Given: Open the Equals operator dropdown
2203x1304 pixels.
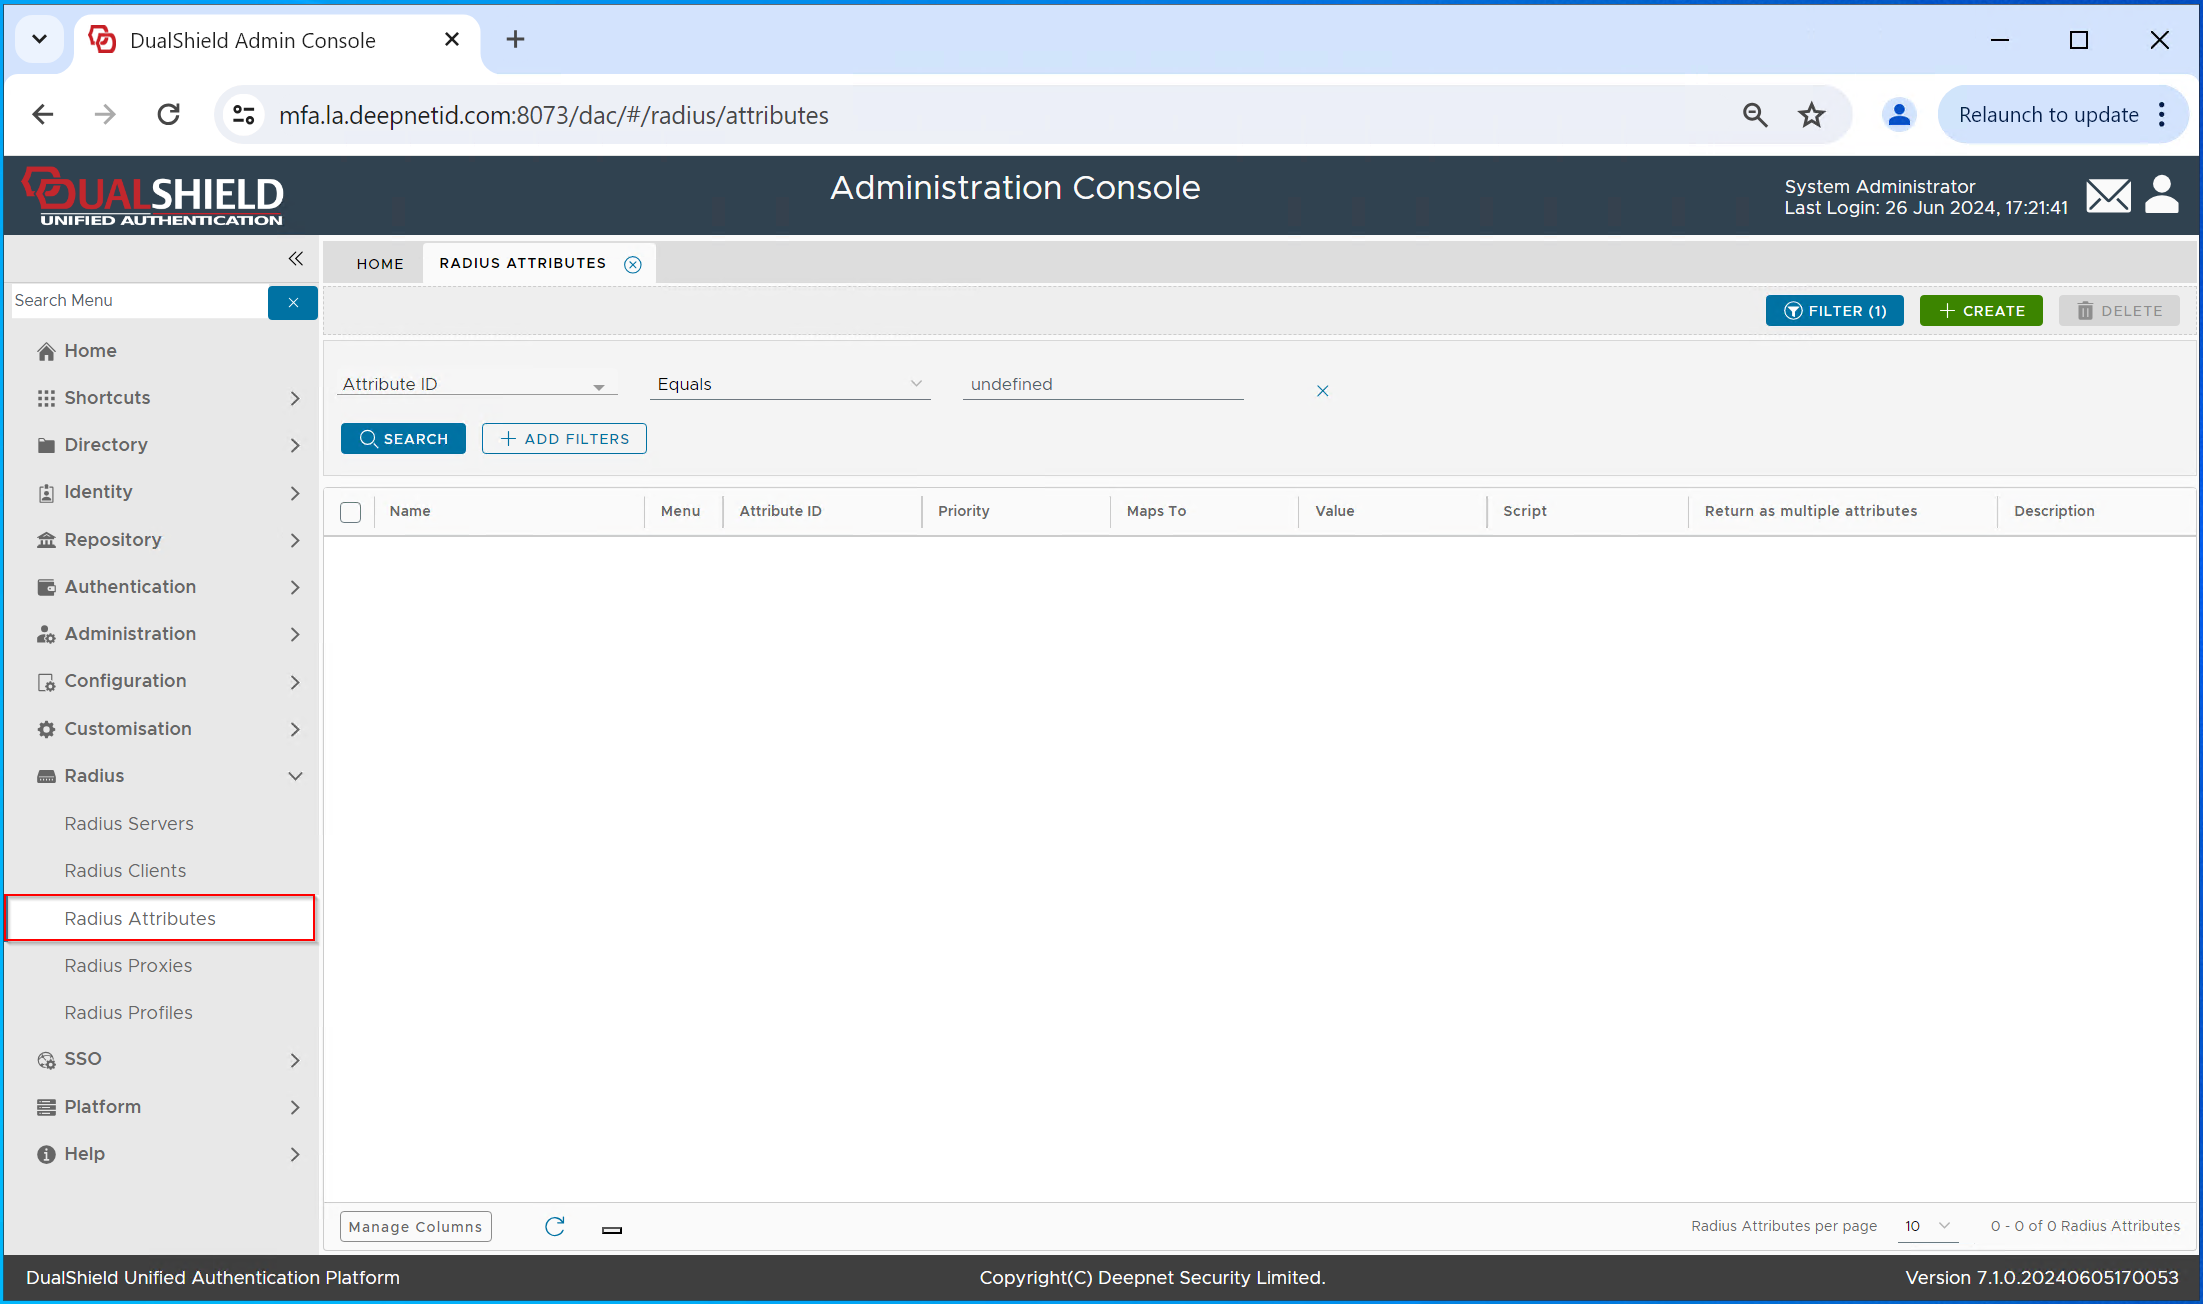Looking at the screenshot, I should pyautogui.click(x=789, y=385).
